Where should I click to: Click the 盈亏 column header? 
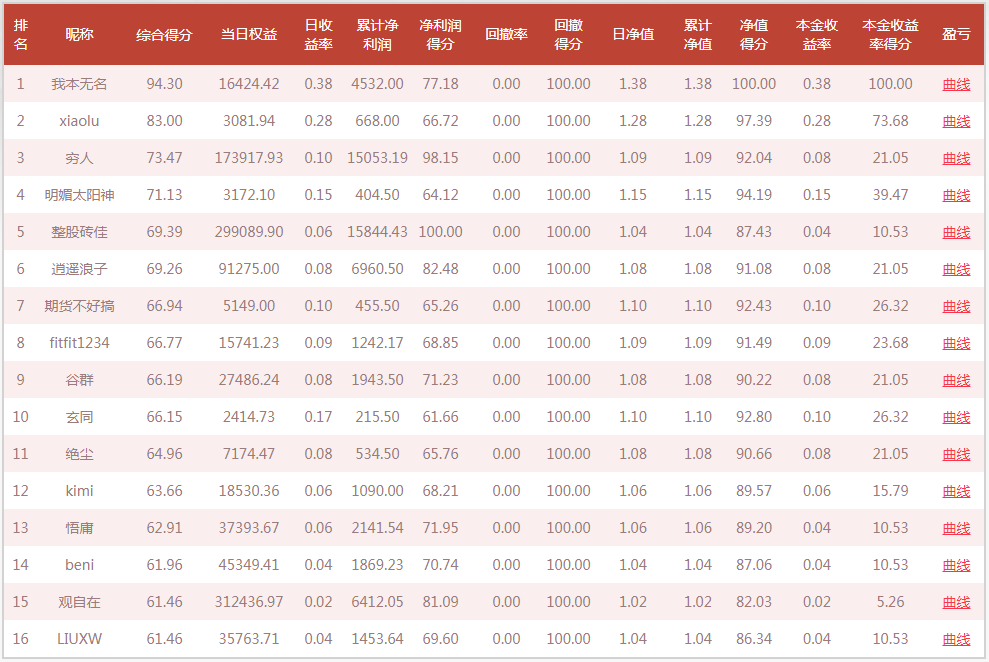tap(956, 35)
